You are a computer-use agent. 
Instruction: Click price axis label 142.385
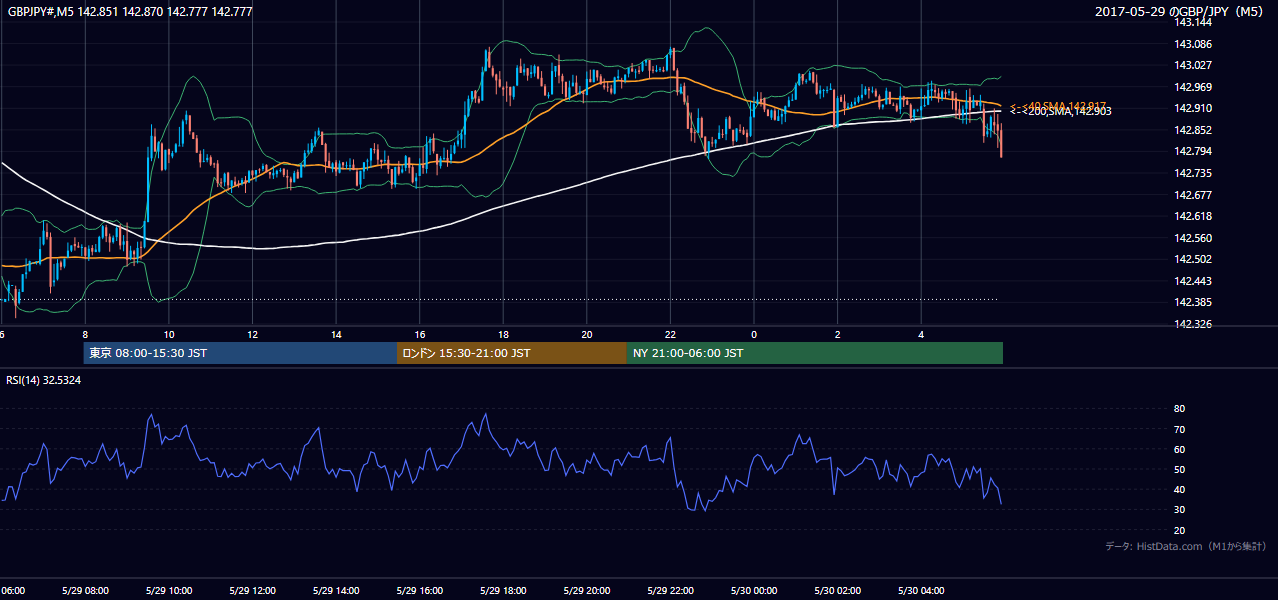pyautogui.click(x=1192, y=302)
